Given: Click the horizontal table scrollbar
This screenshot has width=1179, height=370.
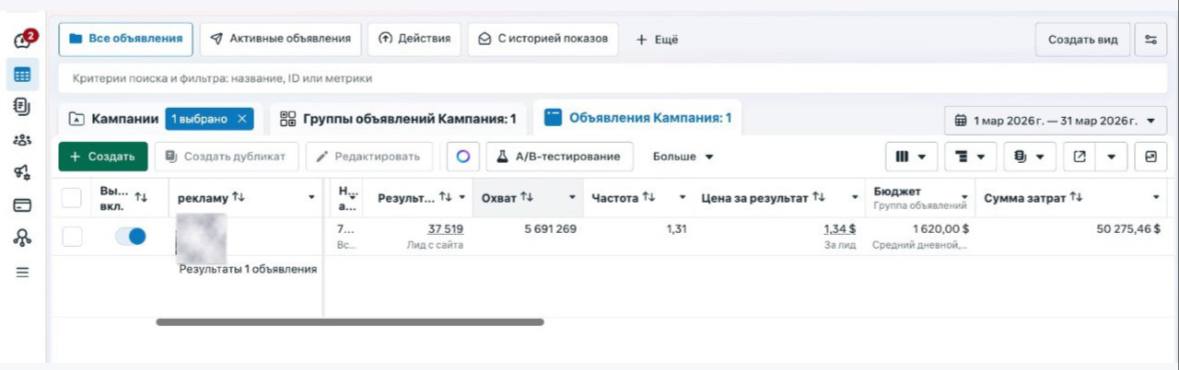Looking at the screenshot, I should point(350,322).
